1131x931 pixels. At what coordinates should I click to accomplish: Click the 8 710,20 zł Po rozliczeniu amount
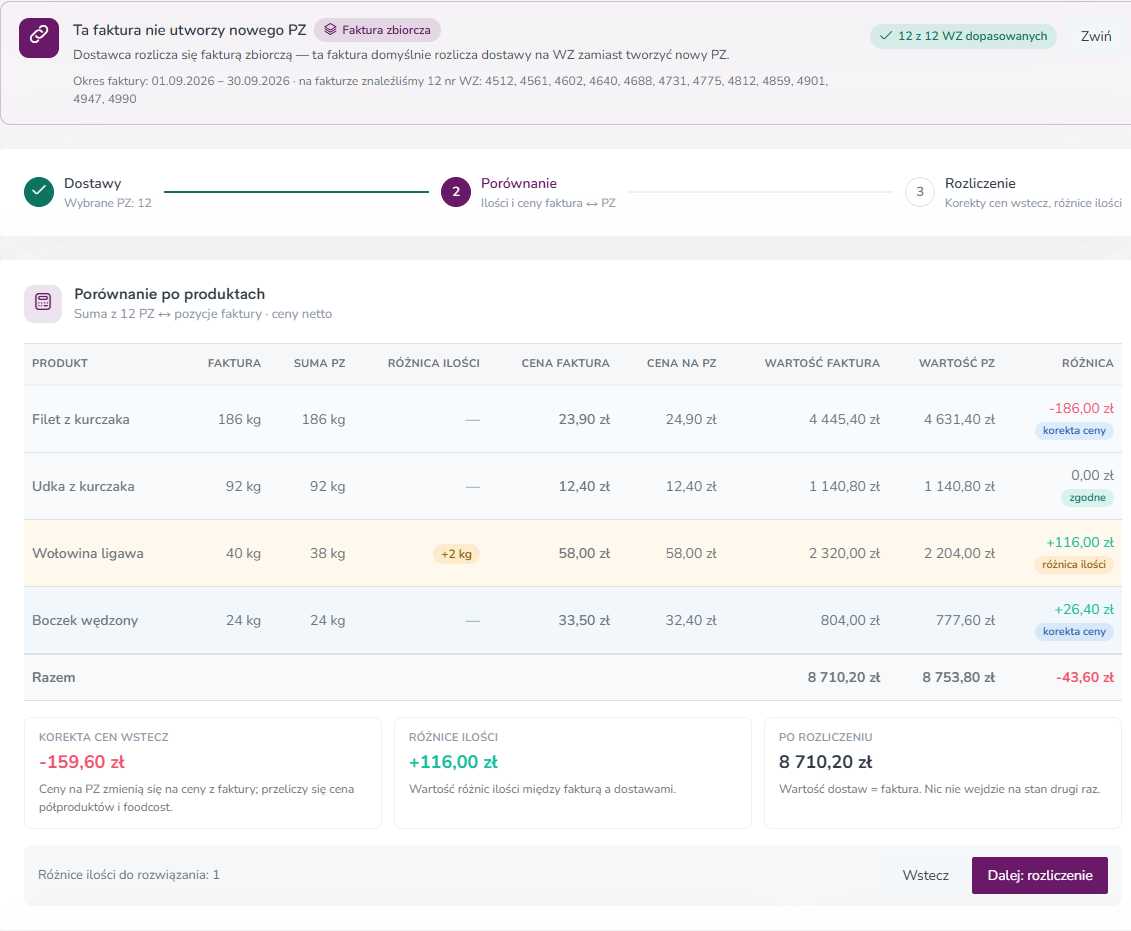tap(826, 762)
